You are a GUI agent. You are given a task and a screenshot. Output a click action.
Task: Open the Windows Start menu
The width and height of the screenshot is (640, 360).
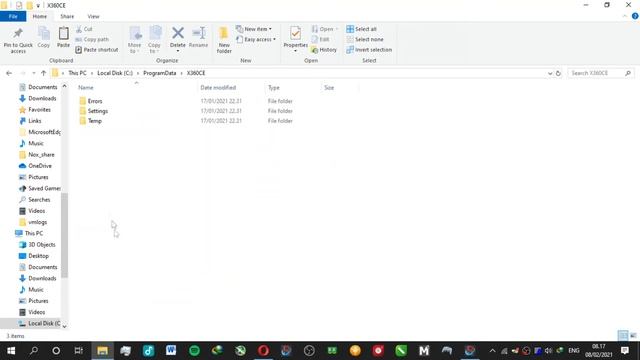pos(11,351)
